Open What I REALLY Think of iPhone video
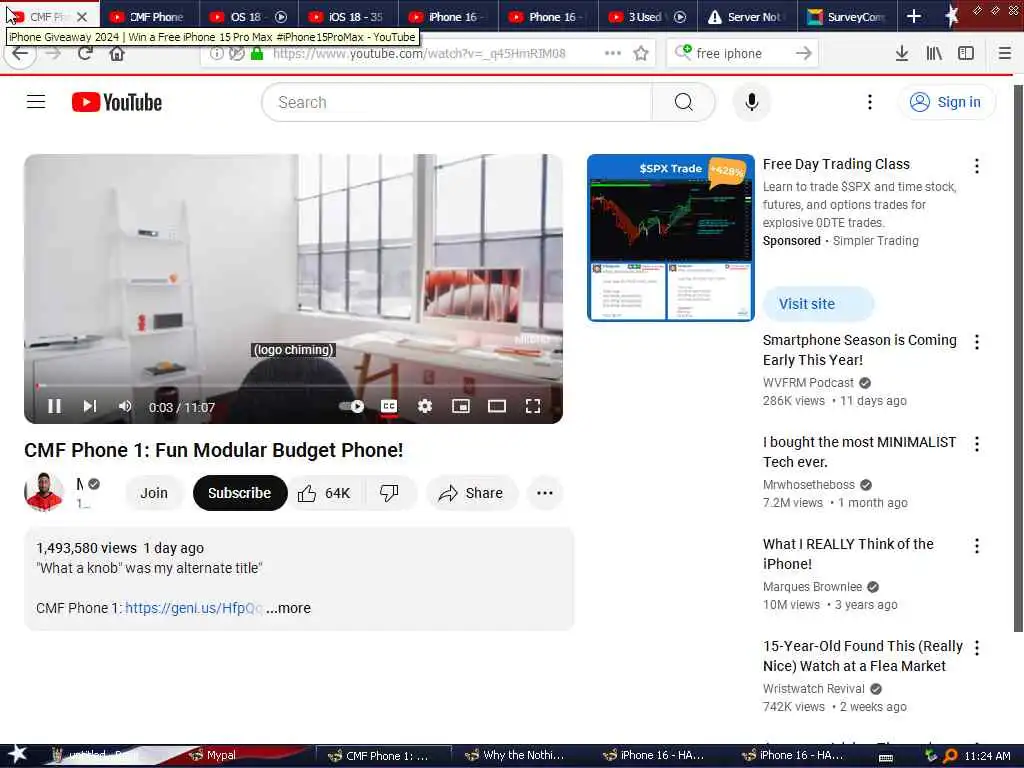Image resolution: width=1024 pixels, height=768 pixels. coord(848,554)
